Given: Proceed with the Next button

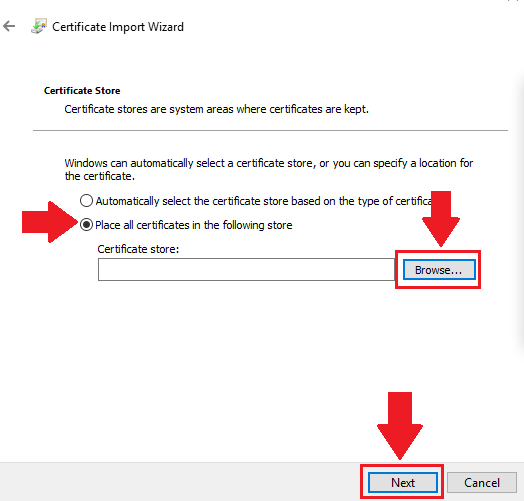Looking at the screenshot, I should pyautogui.click(x=403, y=482).
